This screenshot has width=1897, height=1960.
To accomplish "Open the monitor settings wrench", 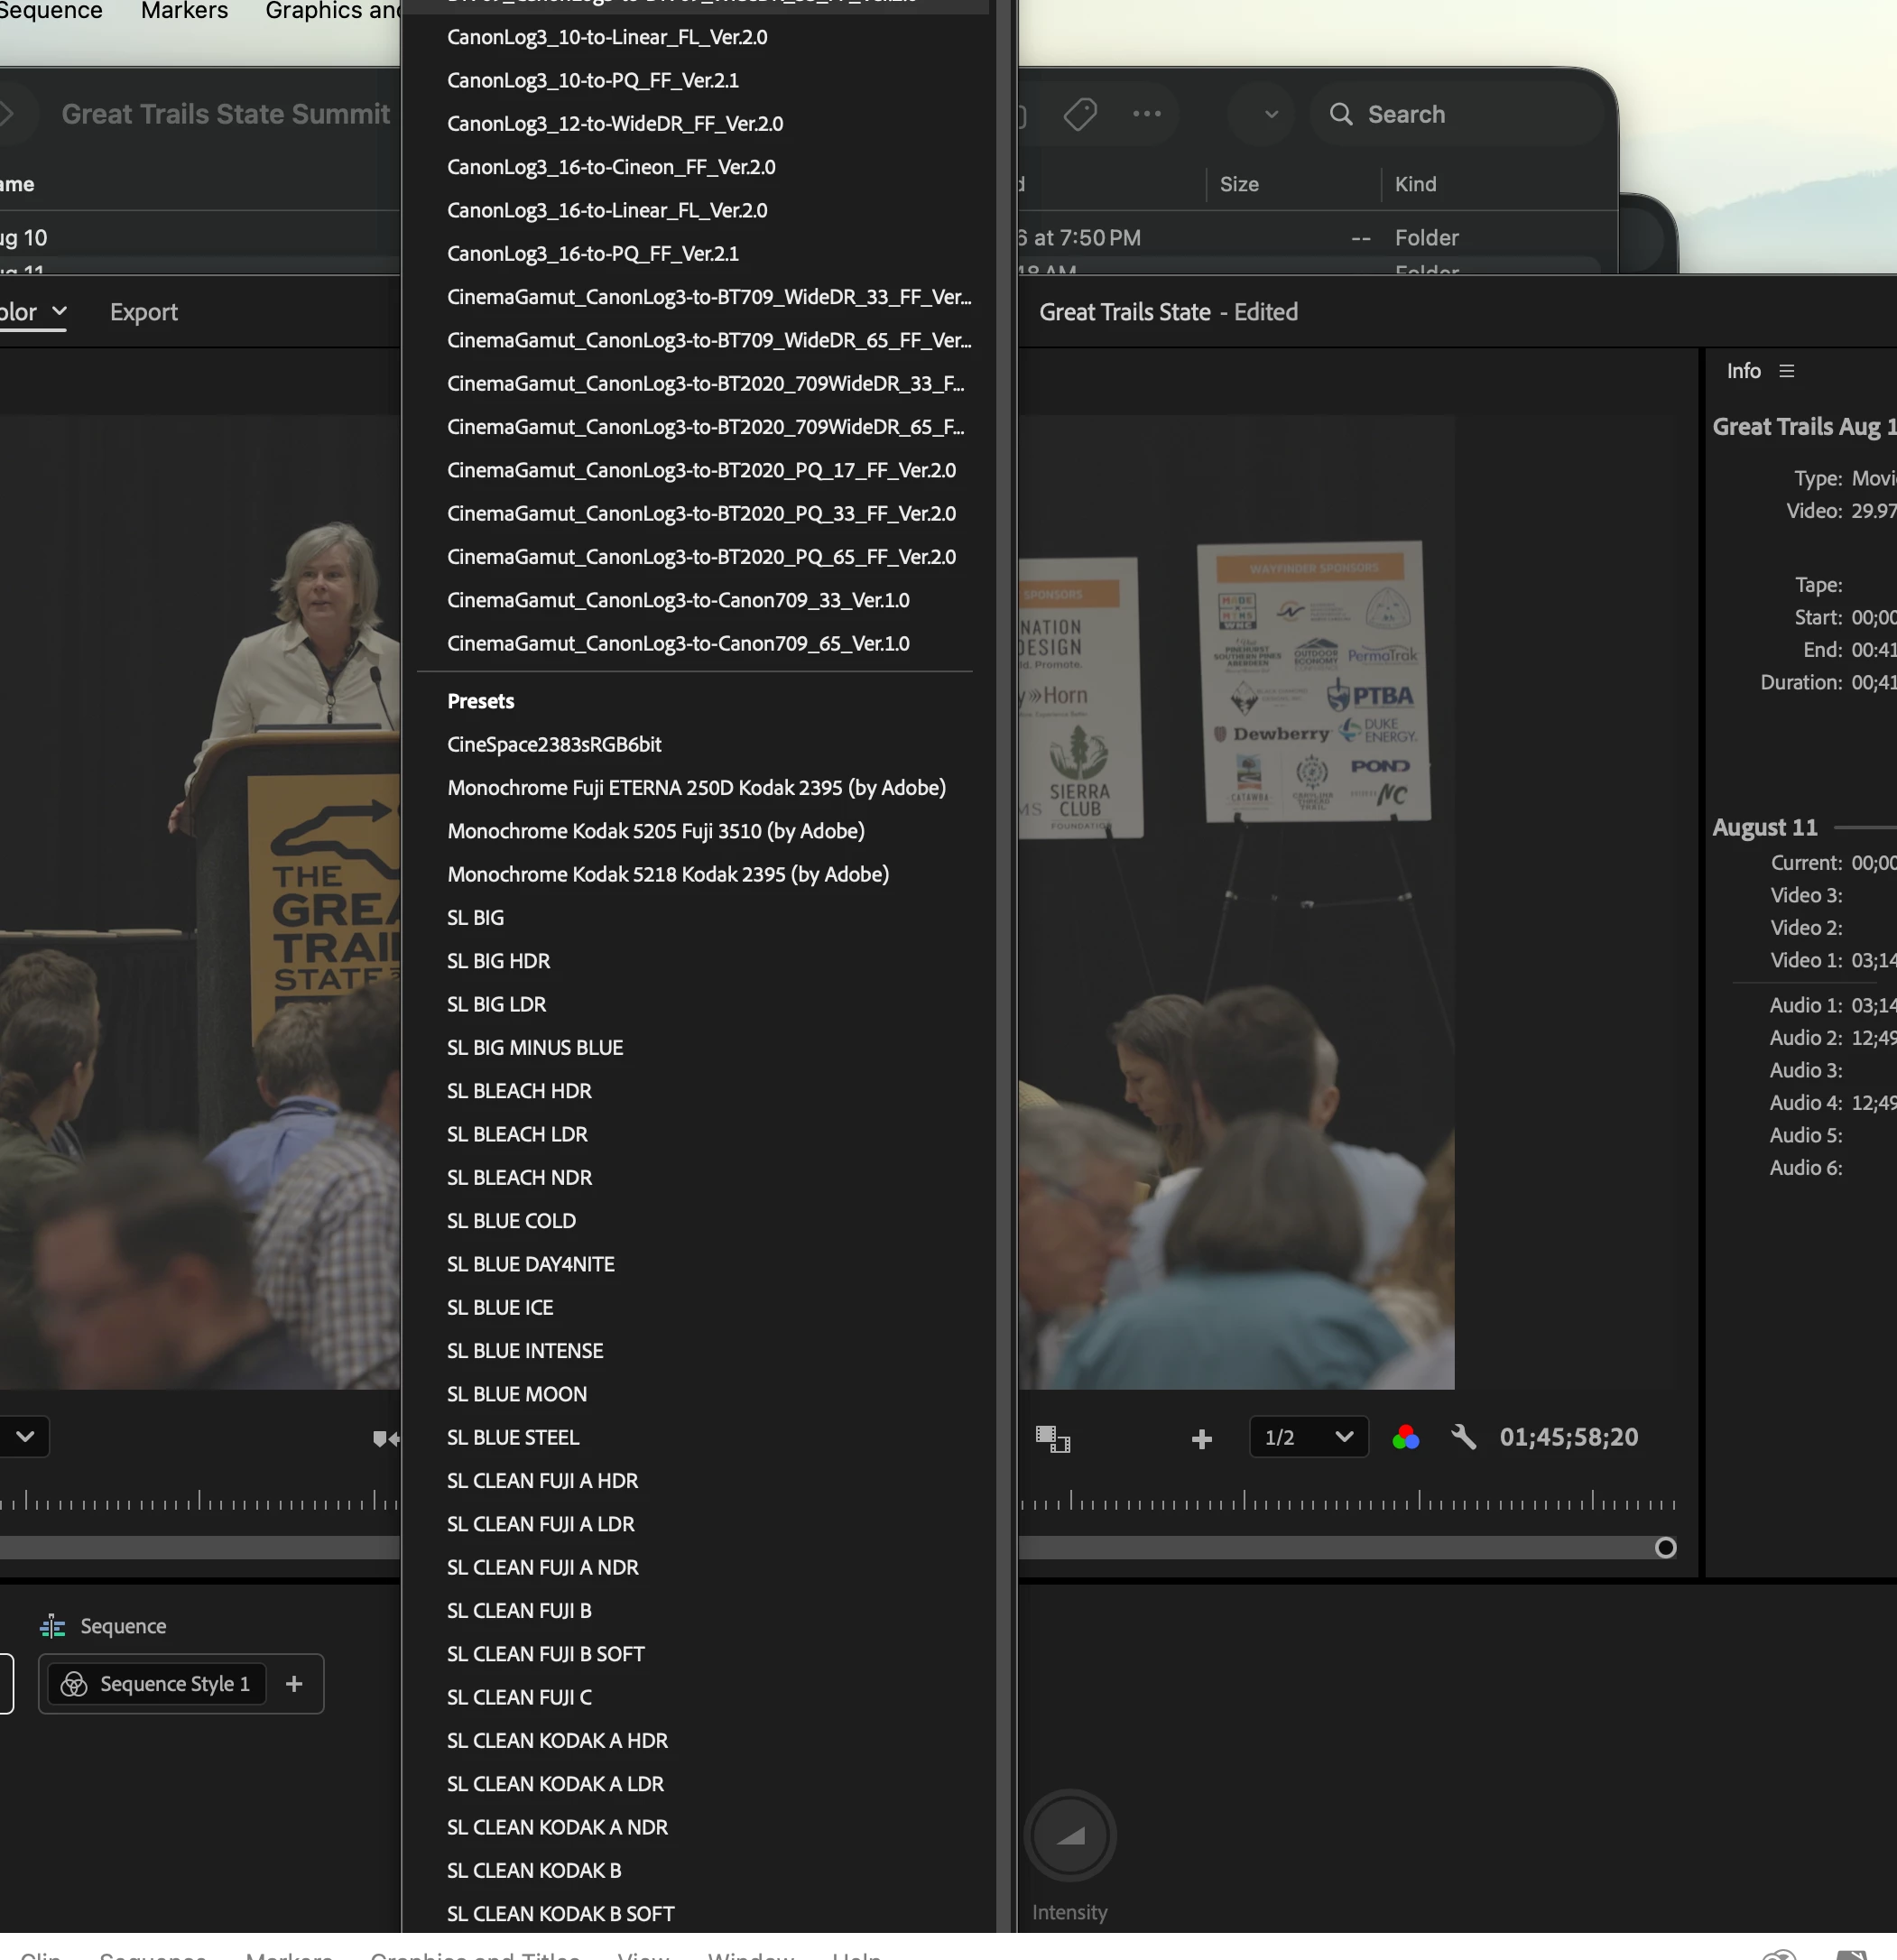I will pyautogui.click(x=1463, y=1437).
